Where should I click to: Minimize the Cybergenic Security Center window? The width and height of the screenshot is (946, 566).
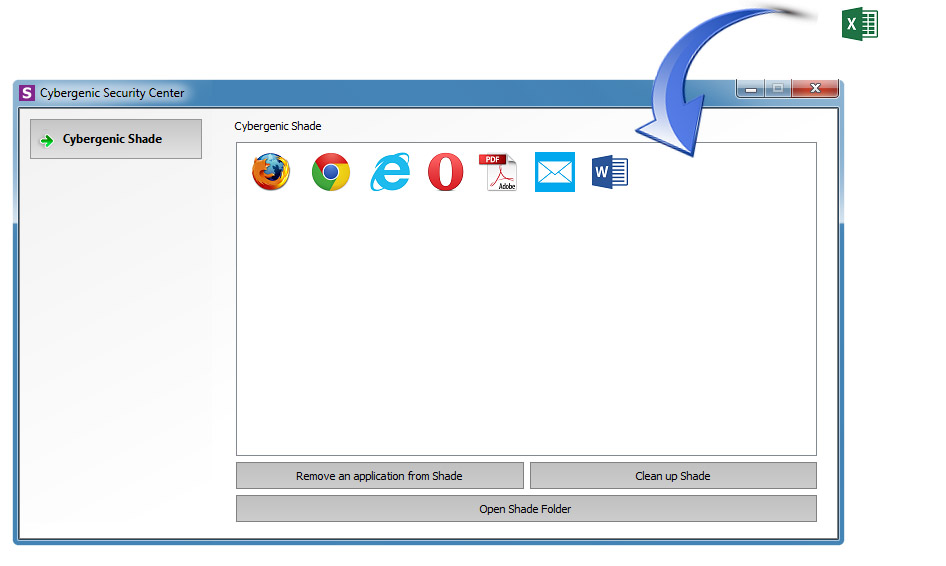coord(751,89)
